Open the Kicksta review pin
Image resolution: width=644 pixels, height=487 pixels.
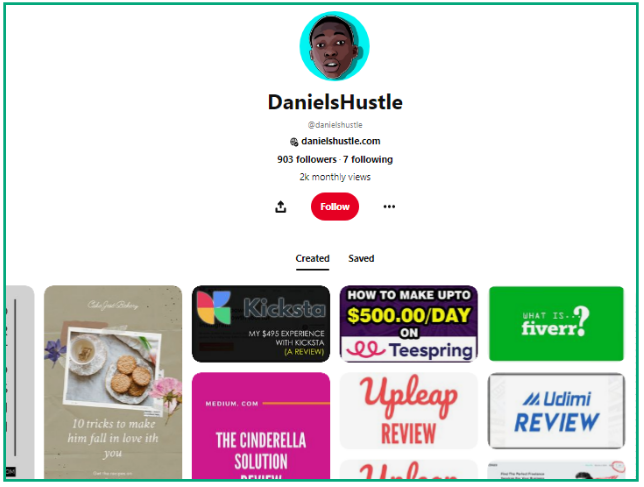(261, 324)
